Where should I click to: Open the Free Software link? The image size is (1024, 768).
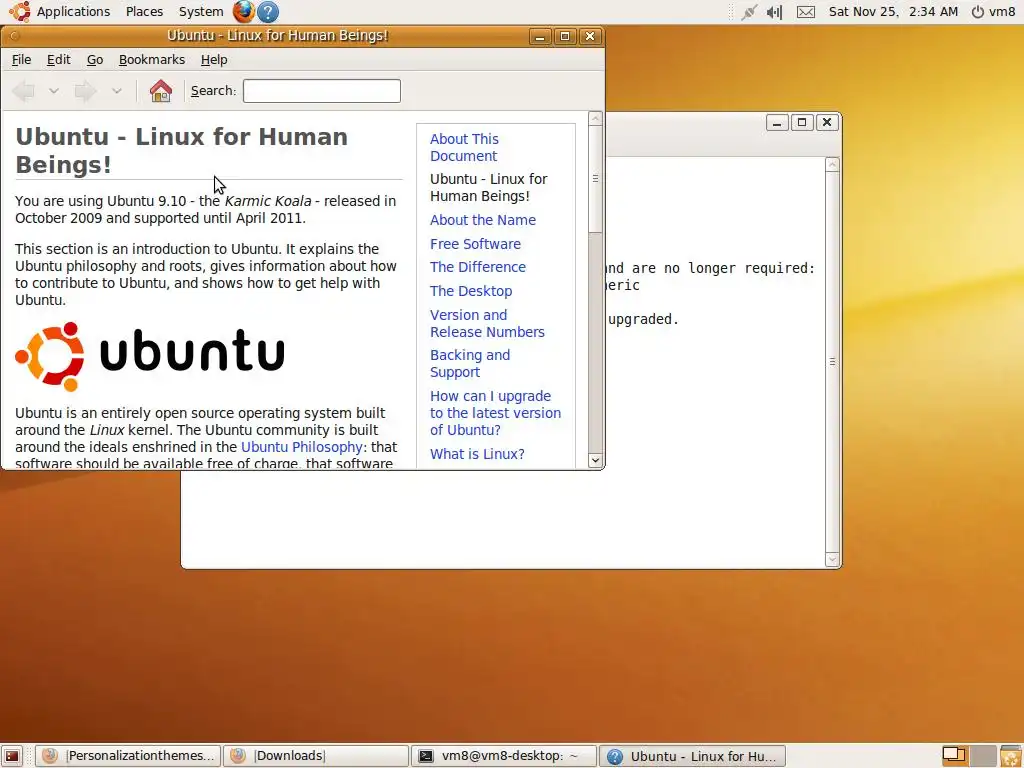coord(475,244)
